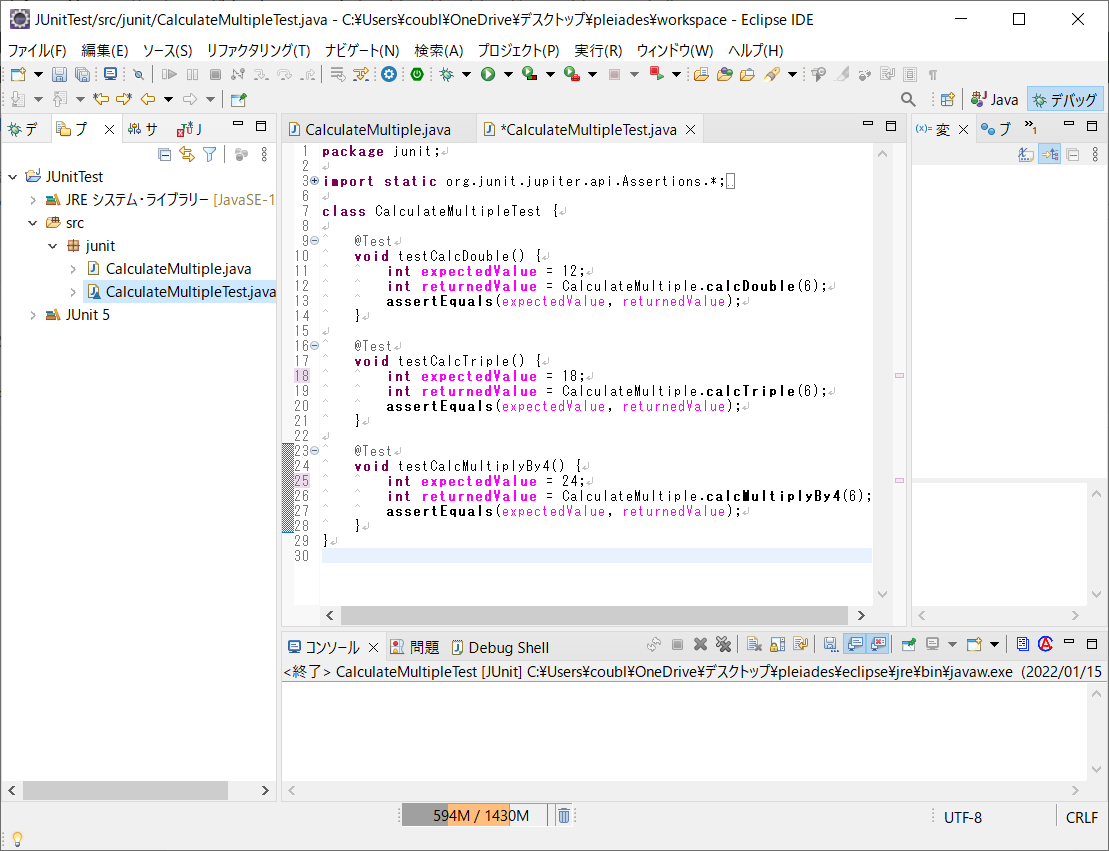Expand the JRE システム・ライブラリー node
The height and width of the screenshot is (851, 1109).
click(33, 200)
